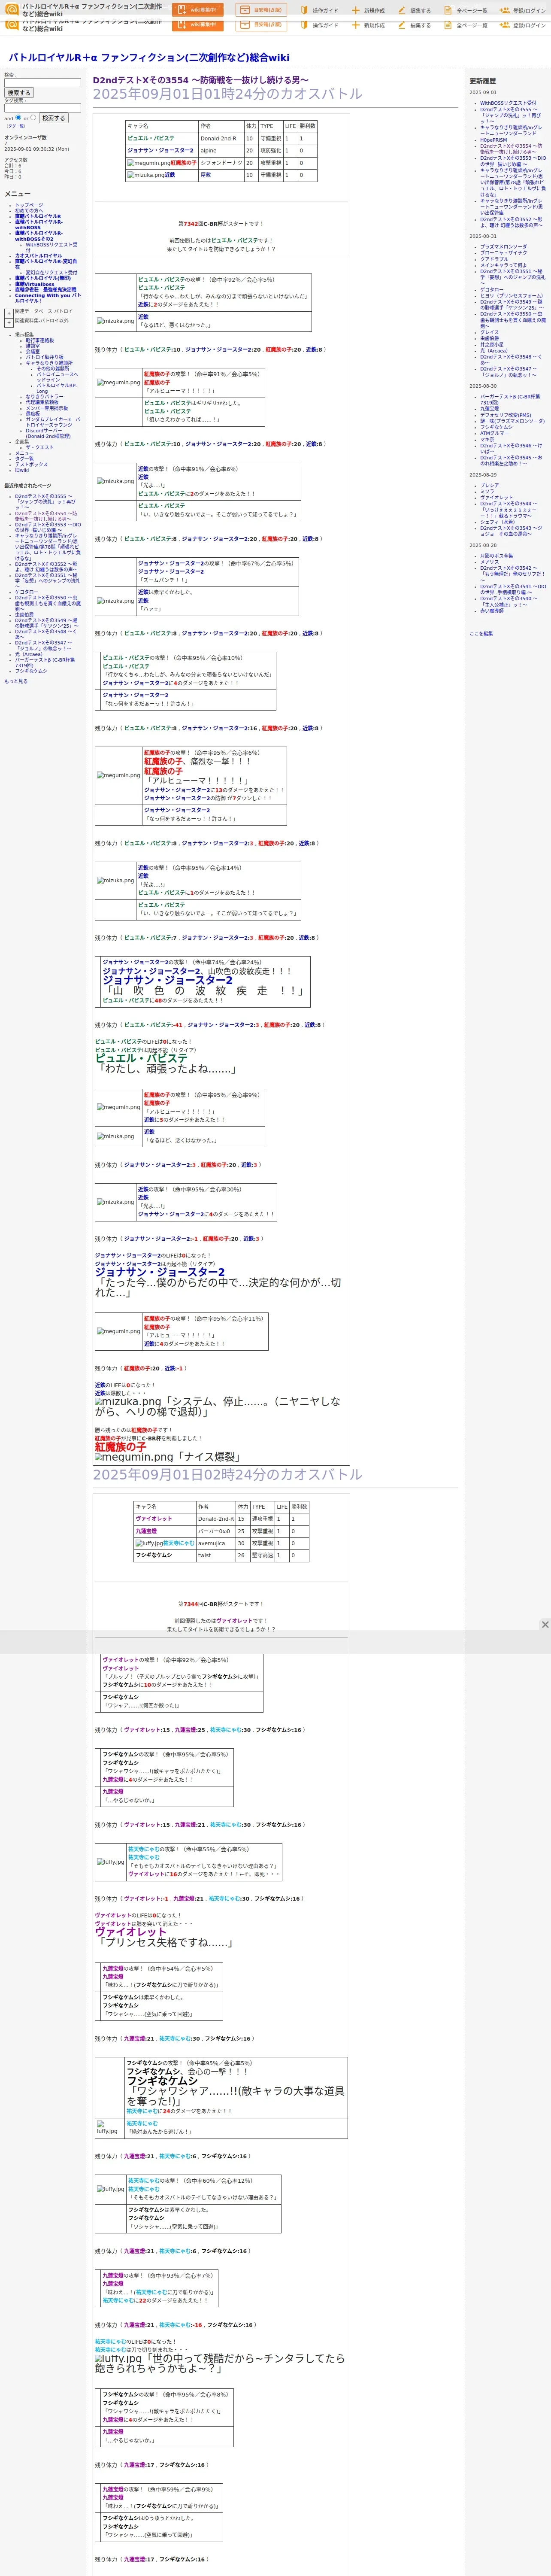The width and height of the screenshot is (551, 2576).
Task: Click the avemujica author cell
Action: tap(215, 1543)
